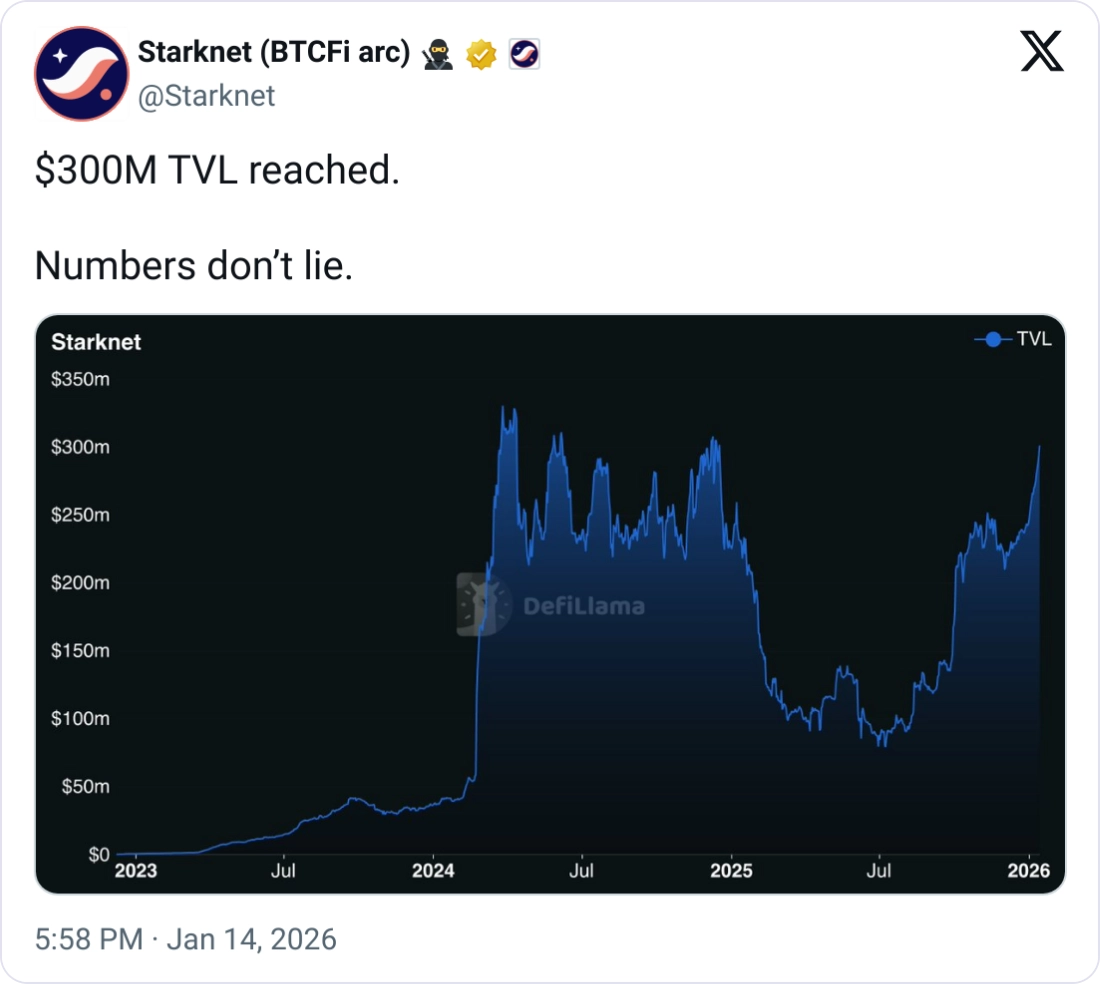1100x984 pixels.
Task: Click the gold verified checkmark badge
Action: pos(481,54)
